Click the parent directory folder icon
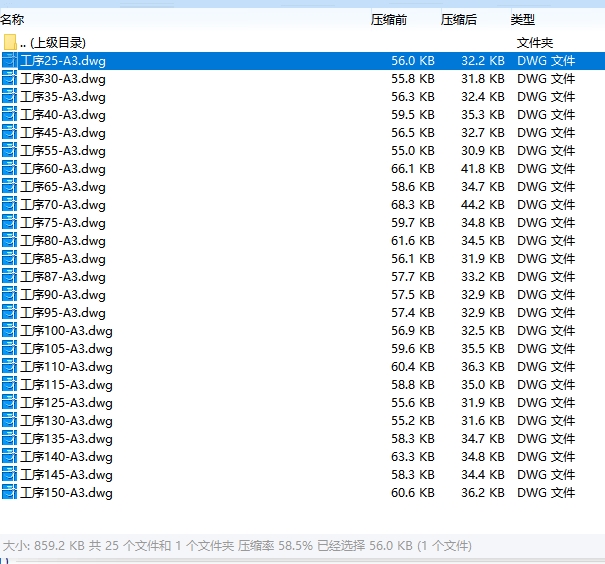 (10, 42)
